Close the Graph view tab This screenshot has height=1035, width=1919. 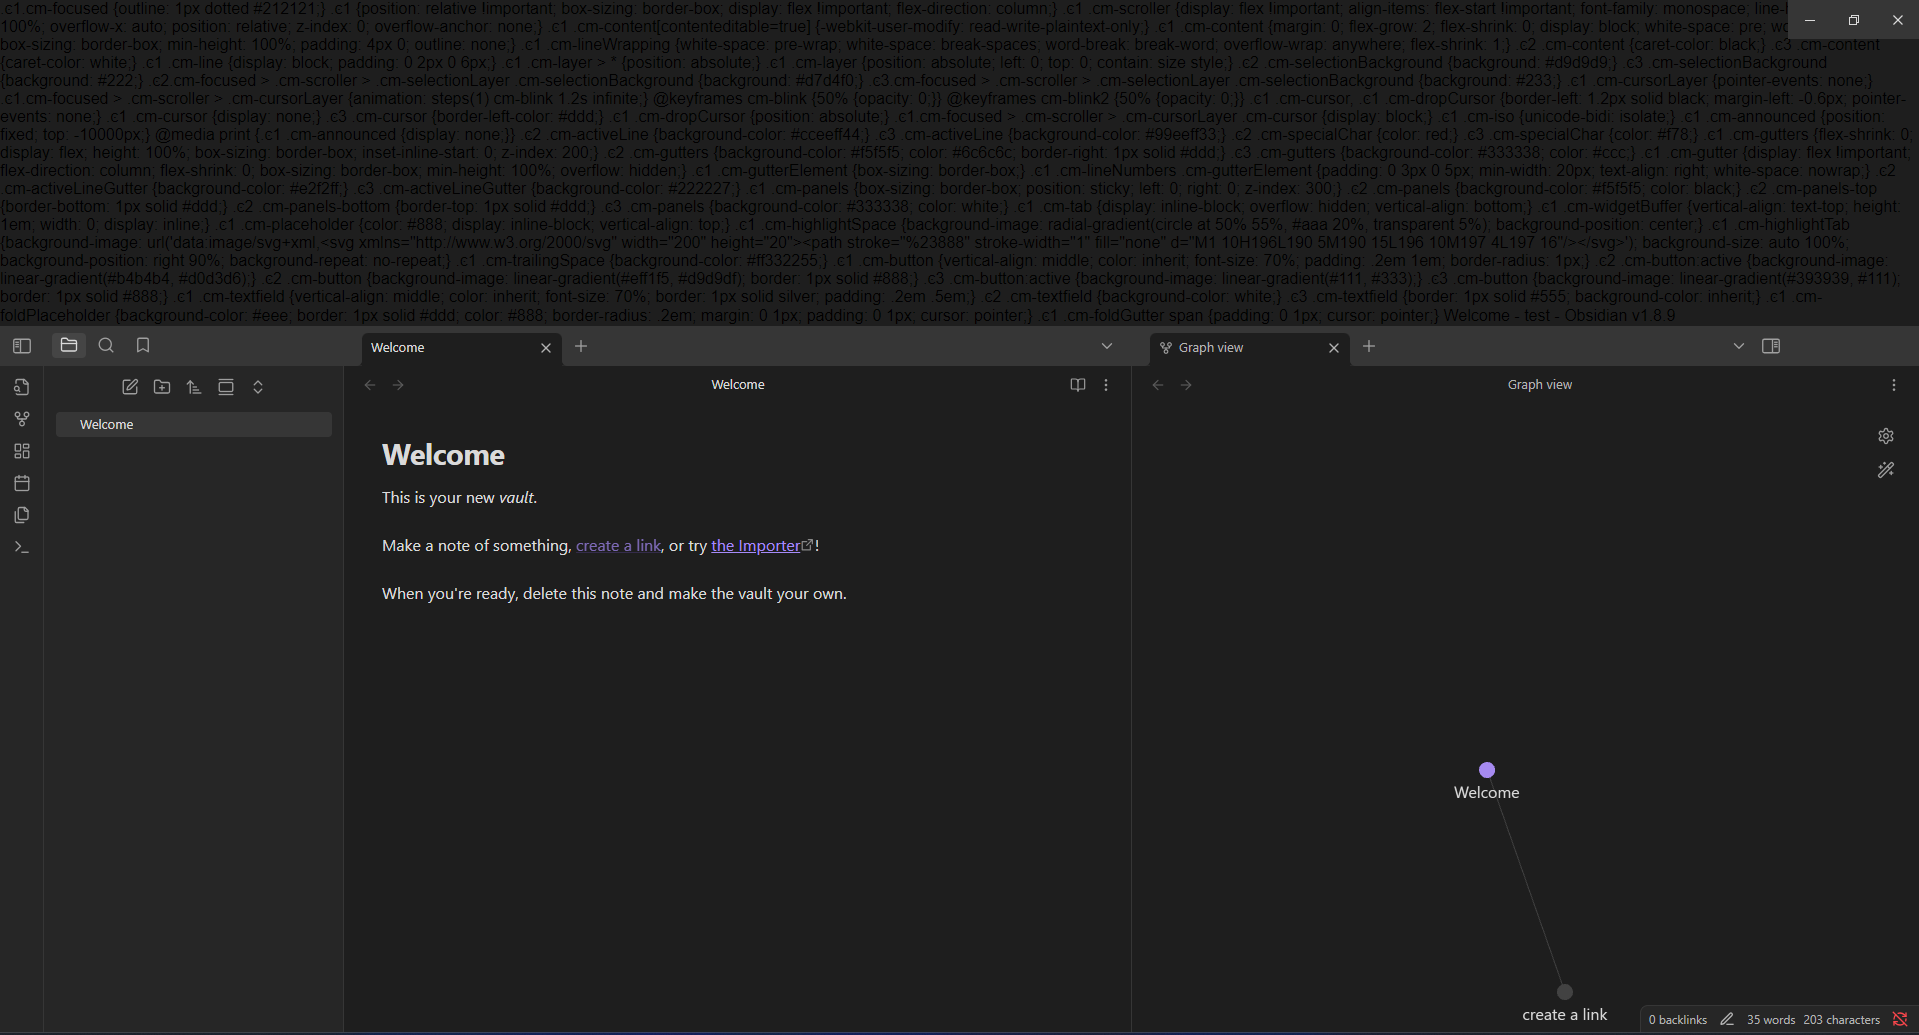pyautogui.click(x=1334, y=348)
